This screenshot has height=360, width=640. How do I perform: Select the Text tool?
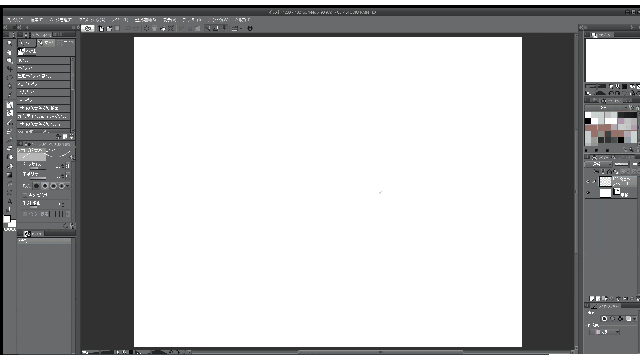[x=9, y=201]
